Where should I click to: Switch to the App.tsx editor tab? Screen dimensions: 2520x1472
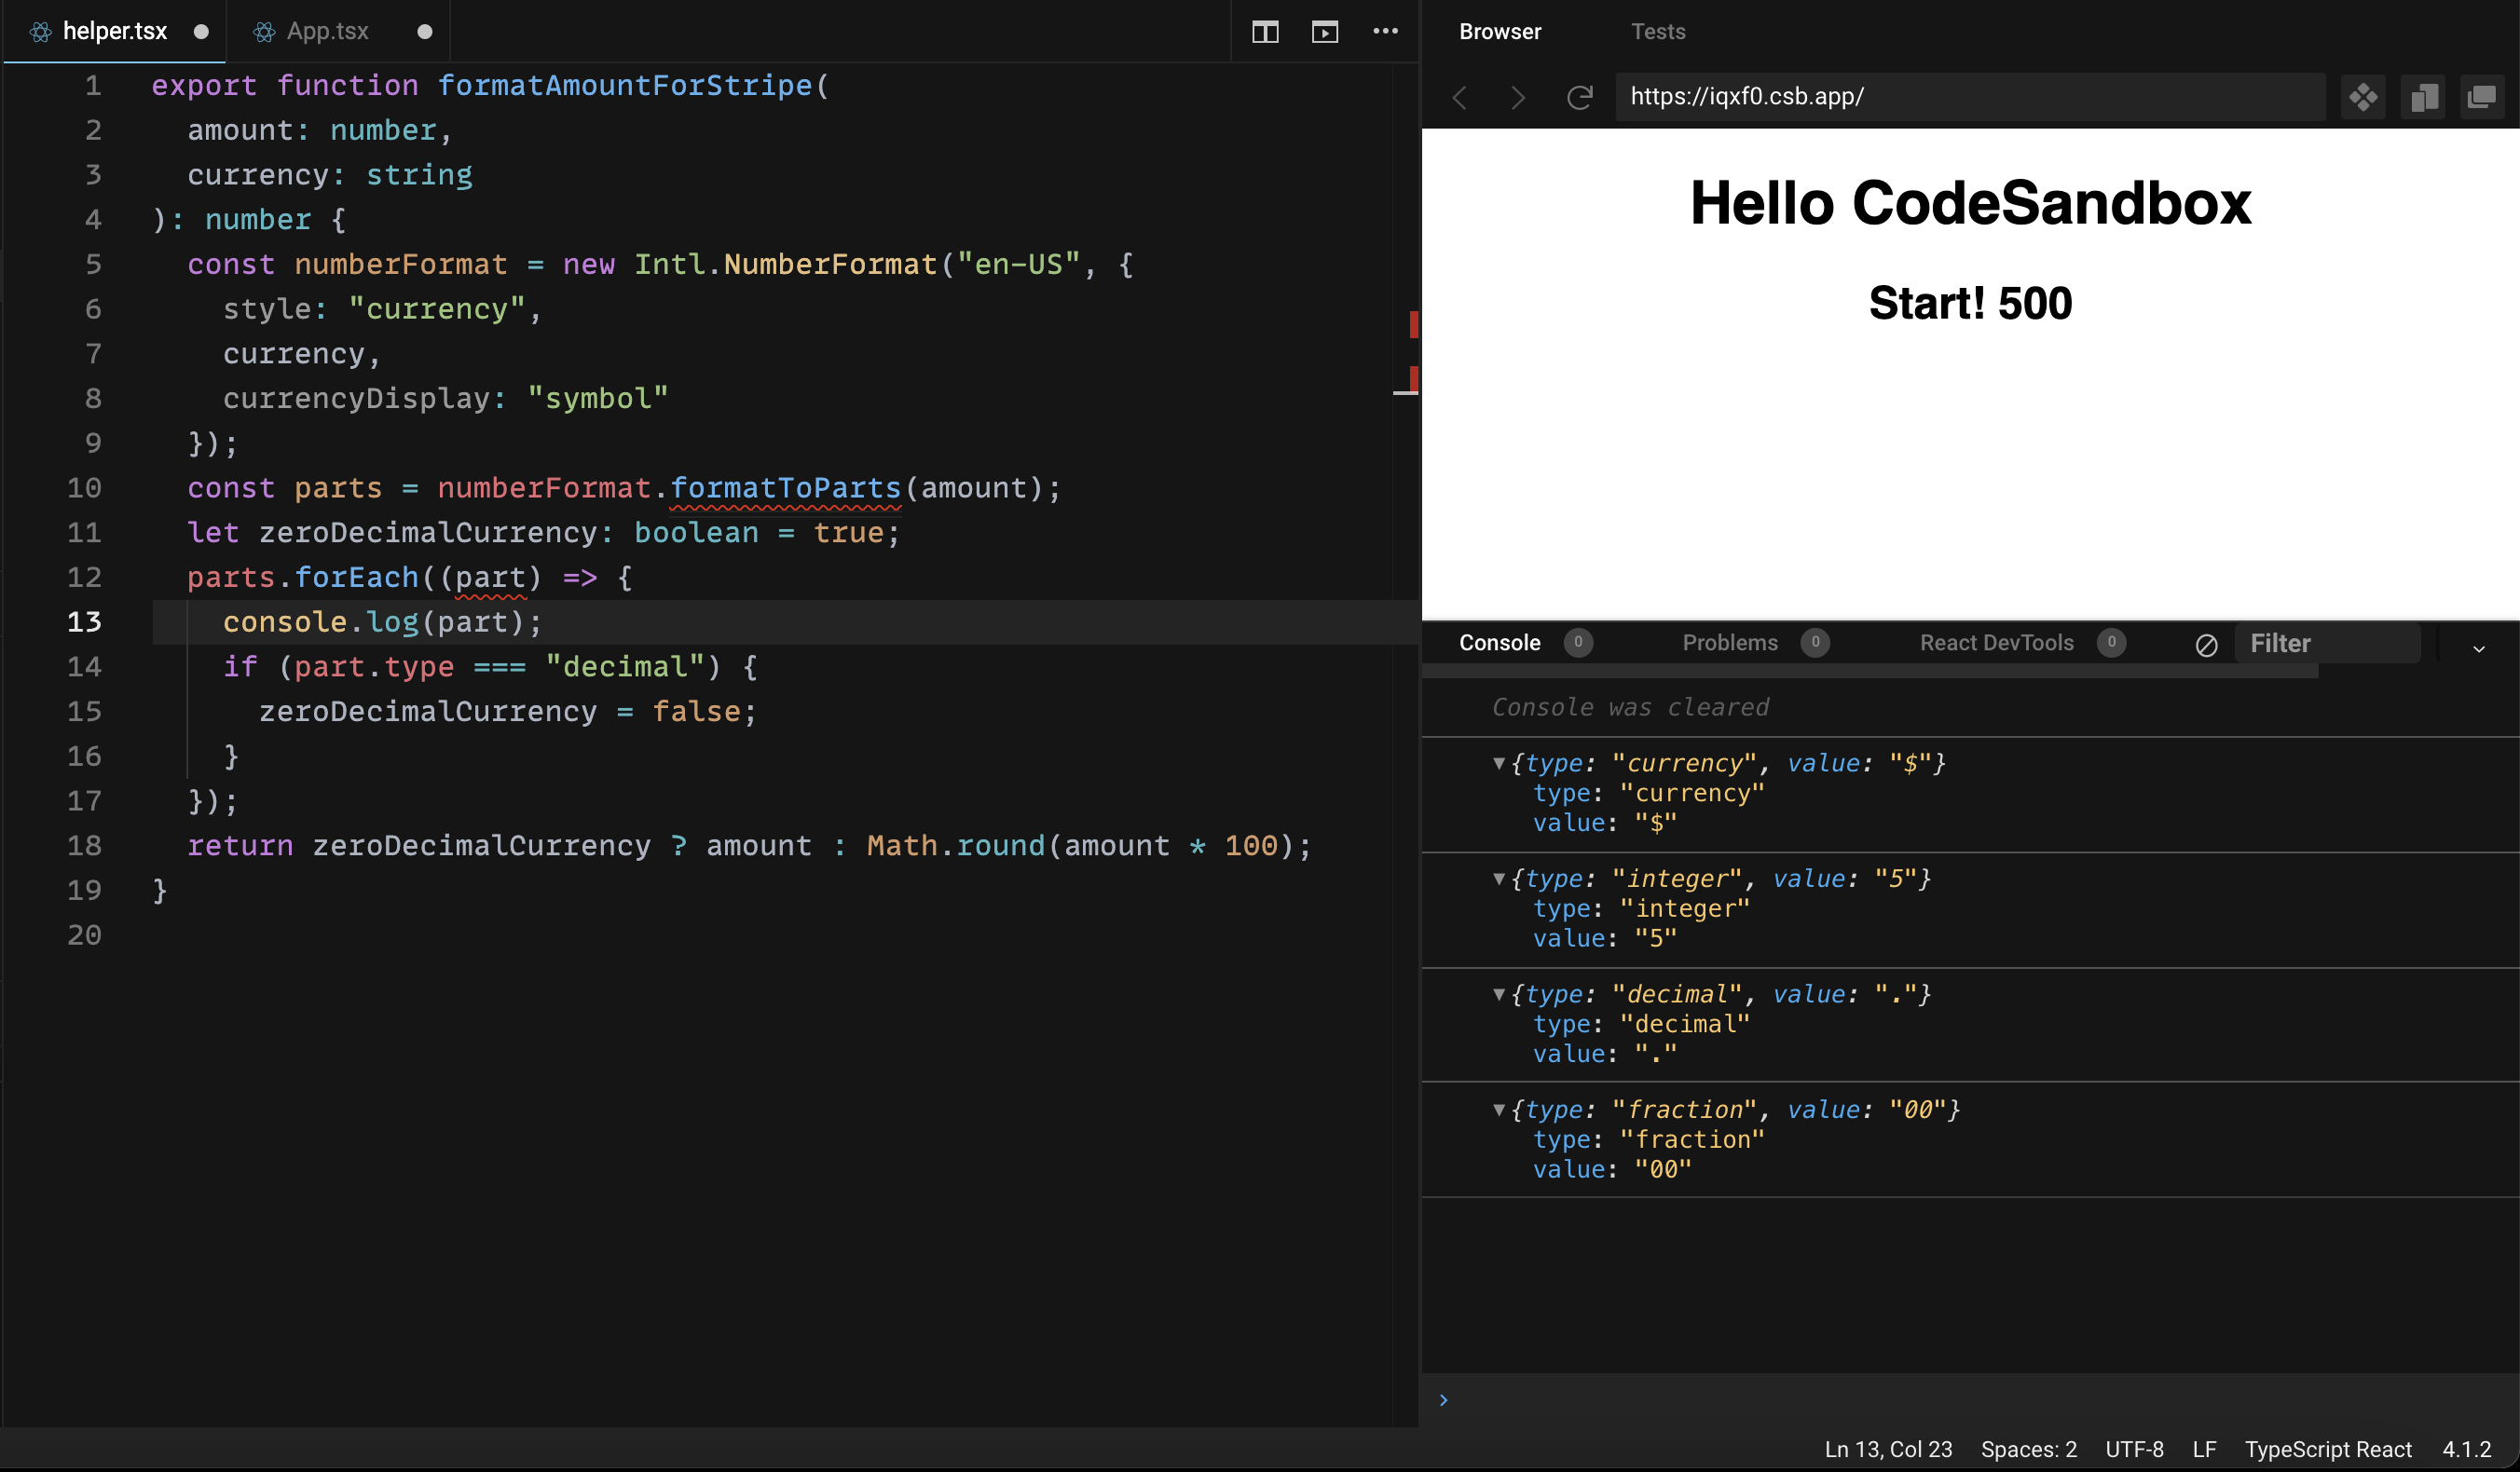327,32
